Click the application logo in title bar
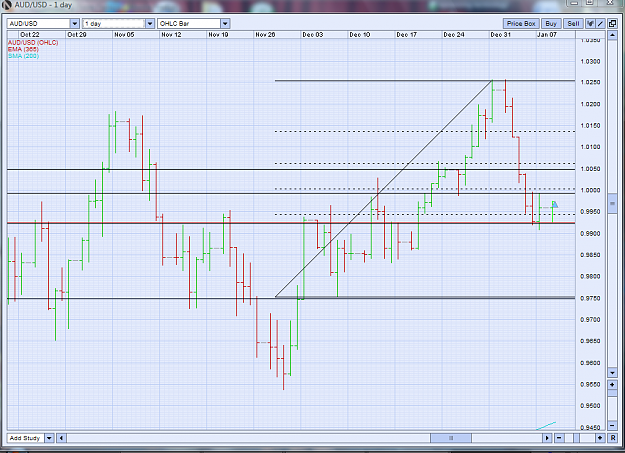Image resolution: width=625 pixels, height=453 pixels. click(x=7, y=5)
